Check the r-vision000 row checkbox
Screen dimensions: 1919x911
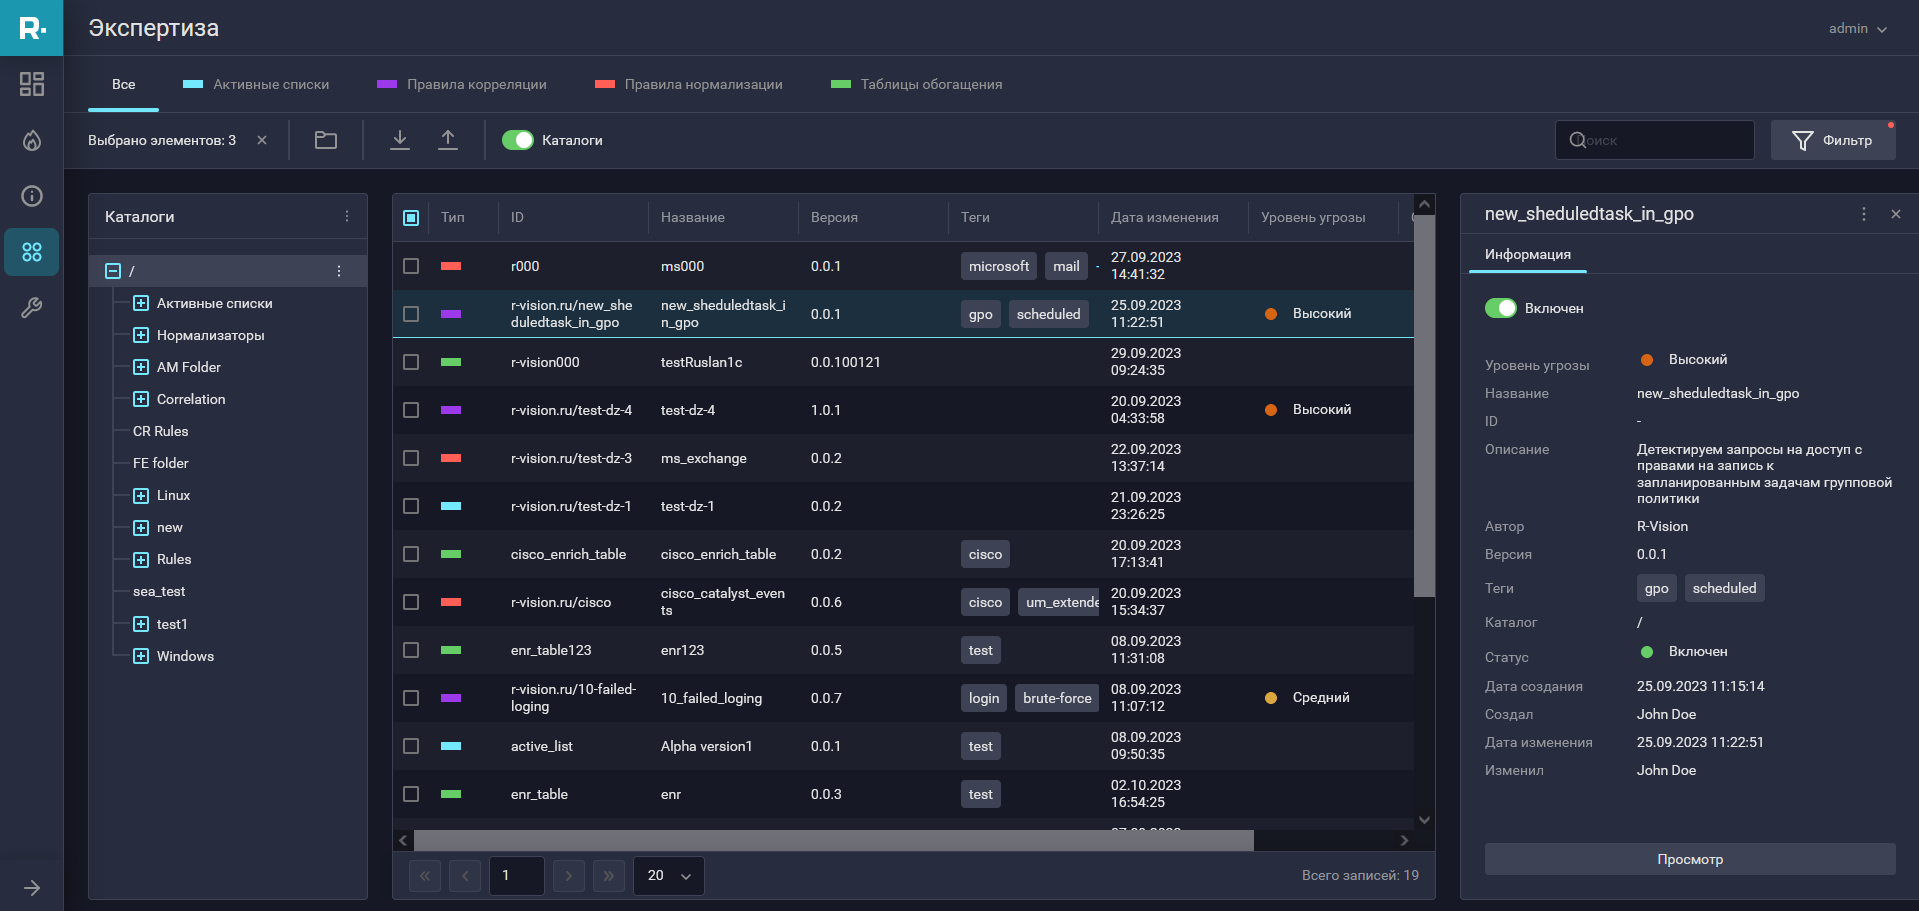tap(411, 362)
